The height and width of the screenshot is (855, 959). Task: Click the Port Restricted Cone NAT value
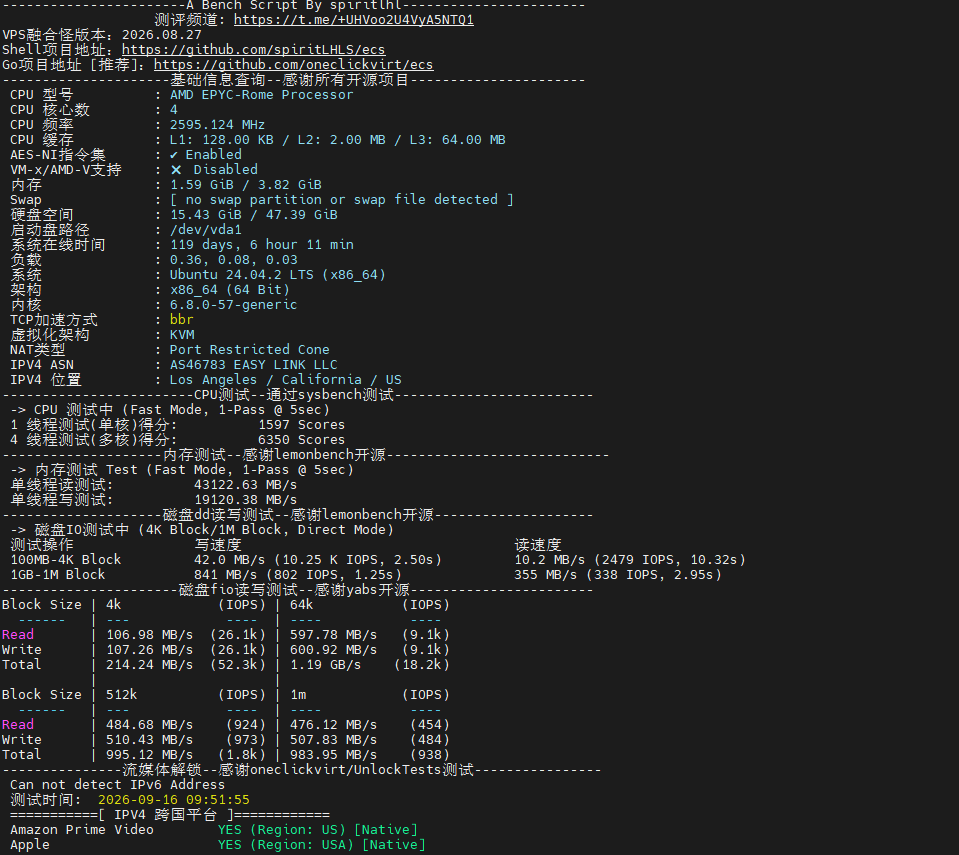pyautogui.click(x=250, y=350)
